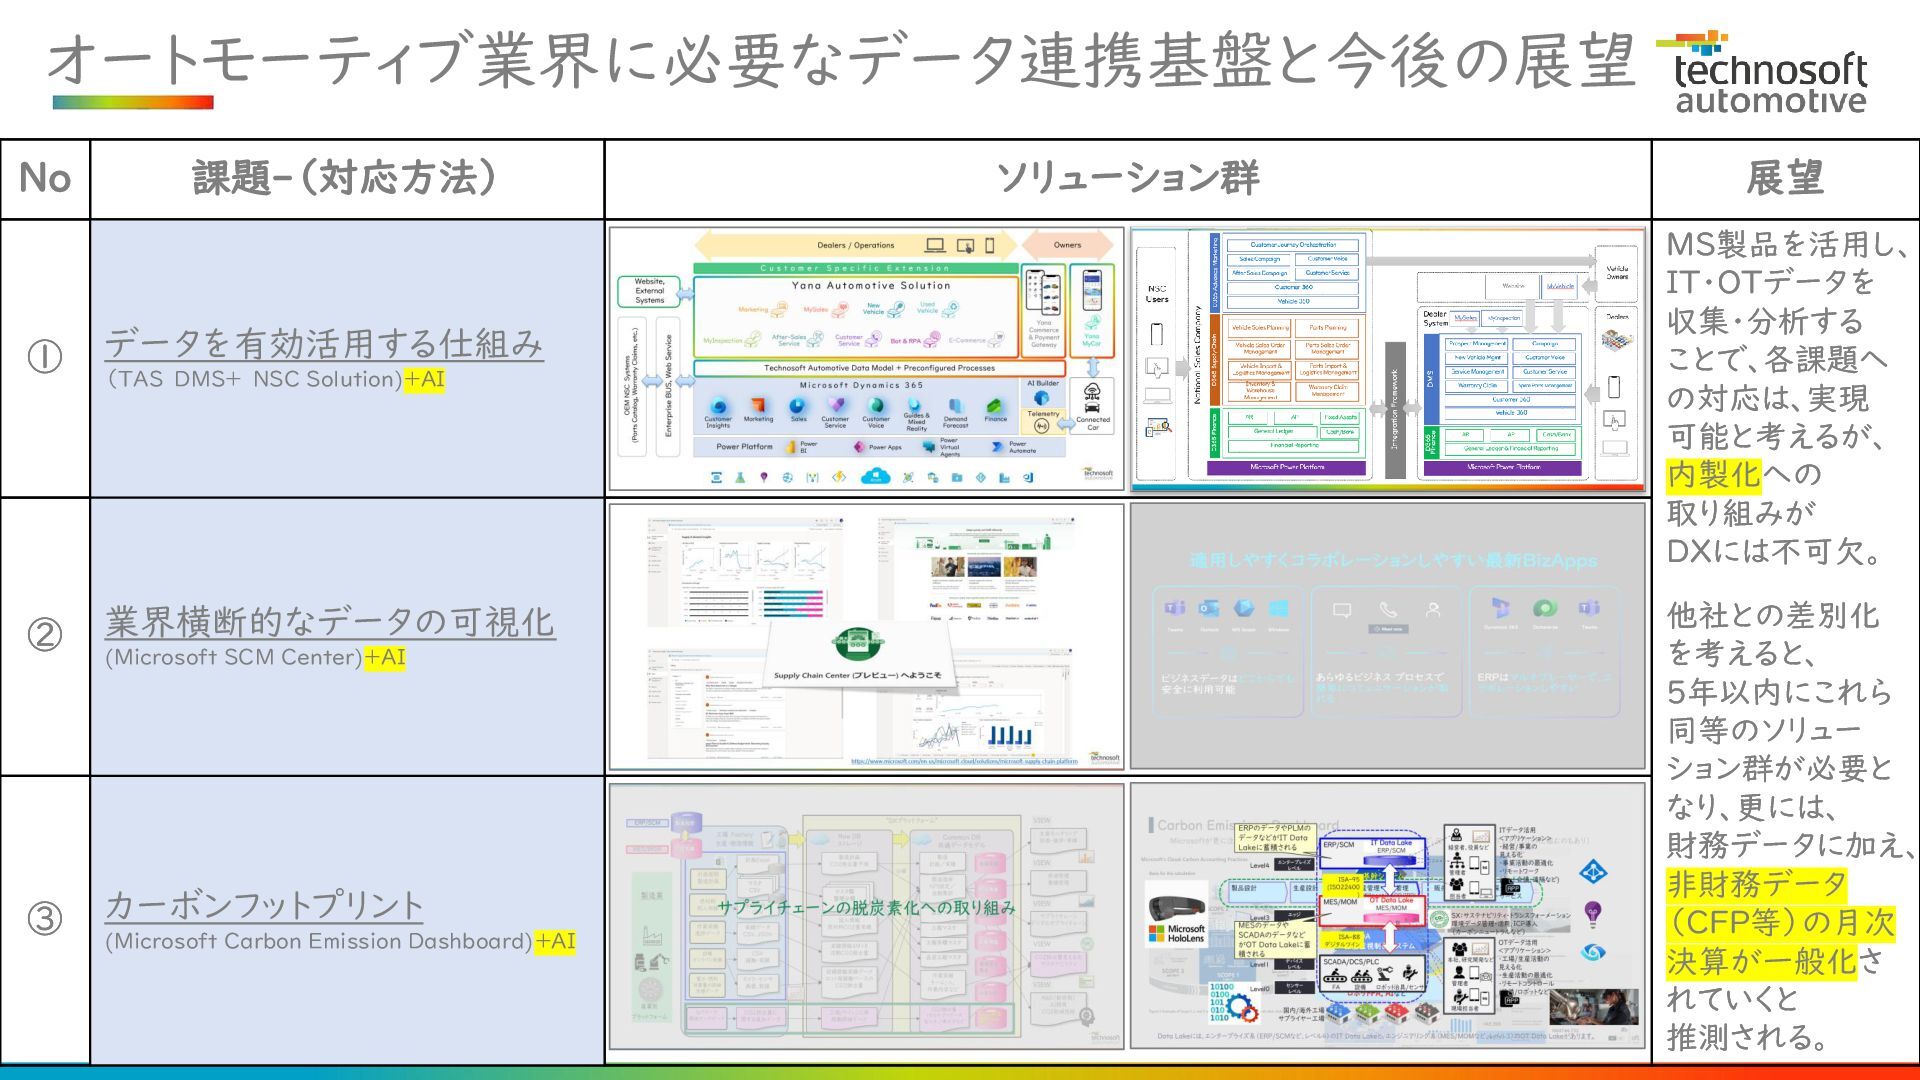Open the カーボンフットプリント link

point(264,905)
